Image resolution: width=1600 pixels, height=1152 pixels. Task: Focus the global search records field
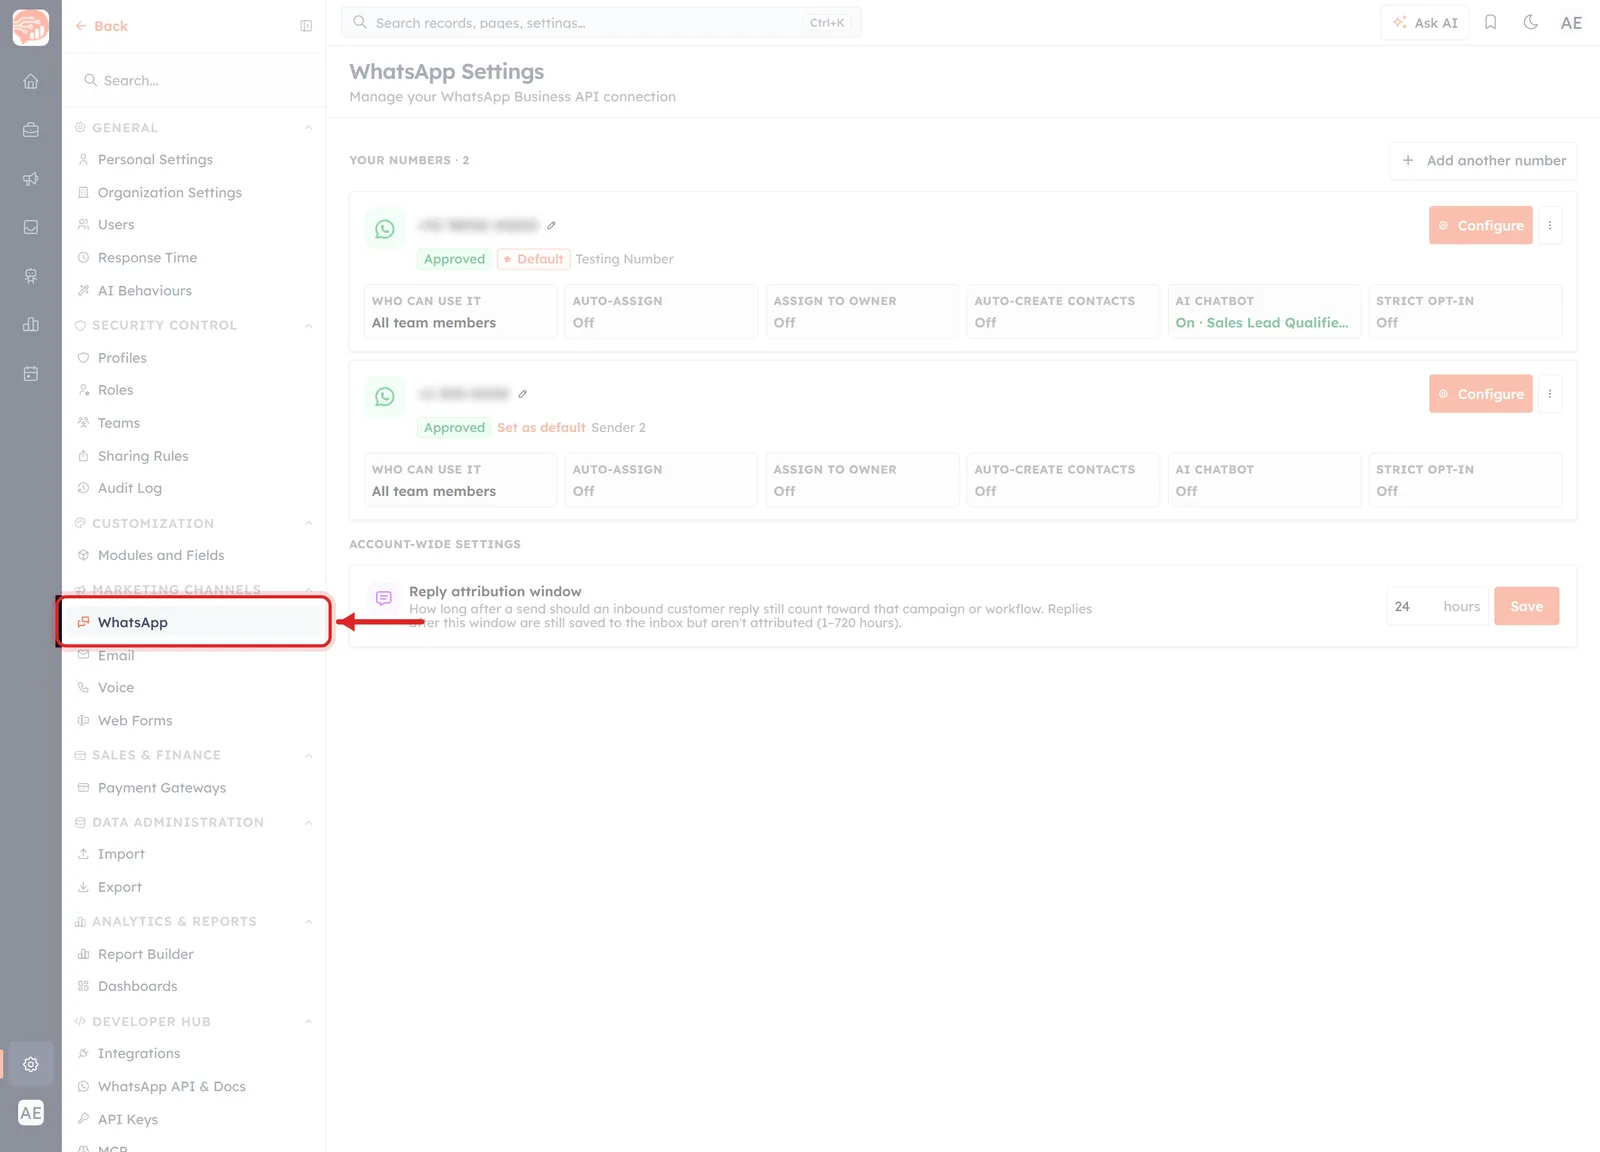click(x=601, y=22)
